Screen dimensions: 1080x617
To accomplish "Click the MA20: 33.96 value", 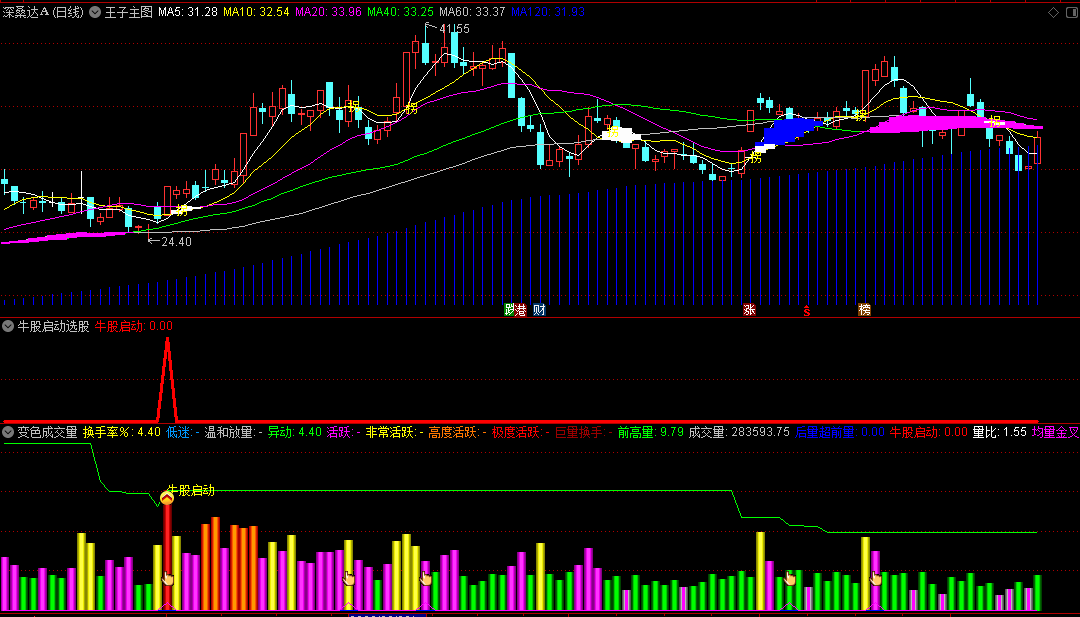I will click(329, 12).
